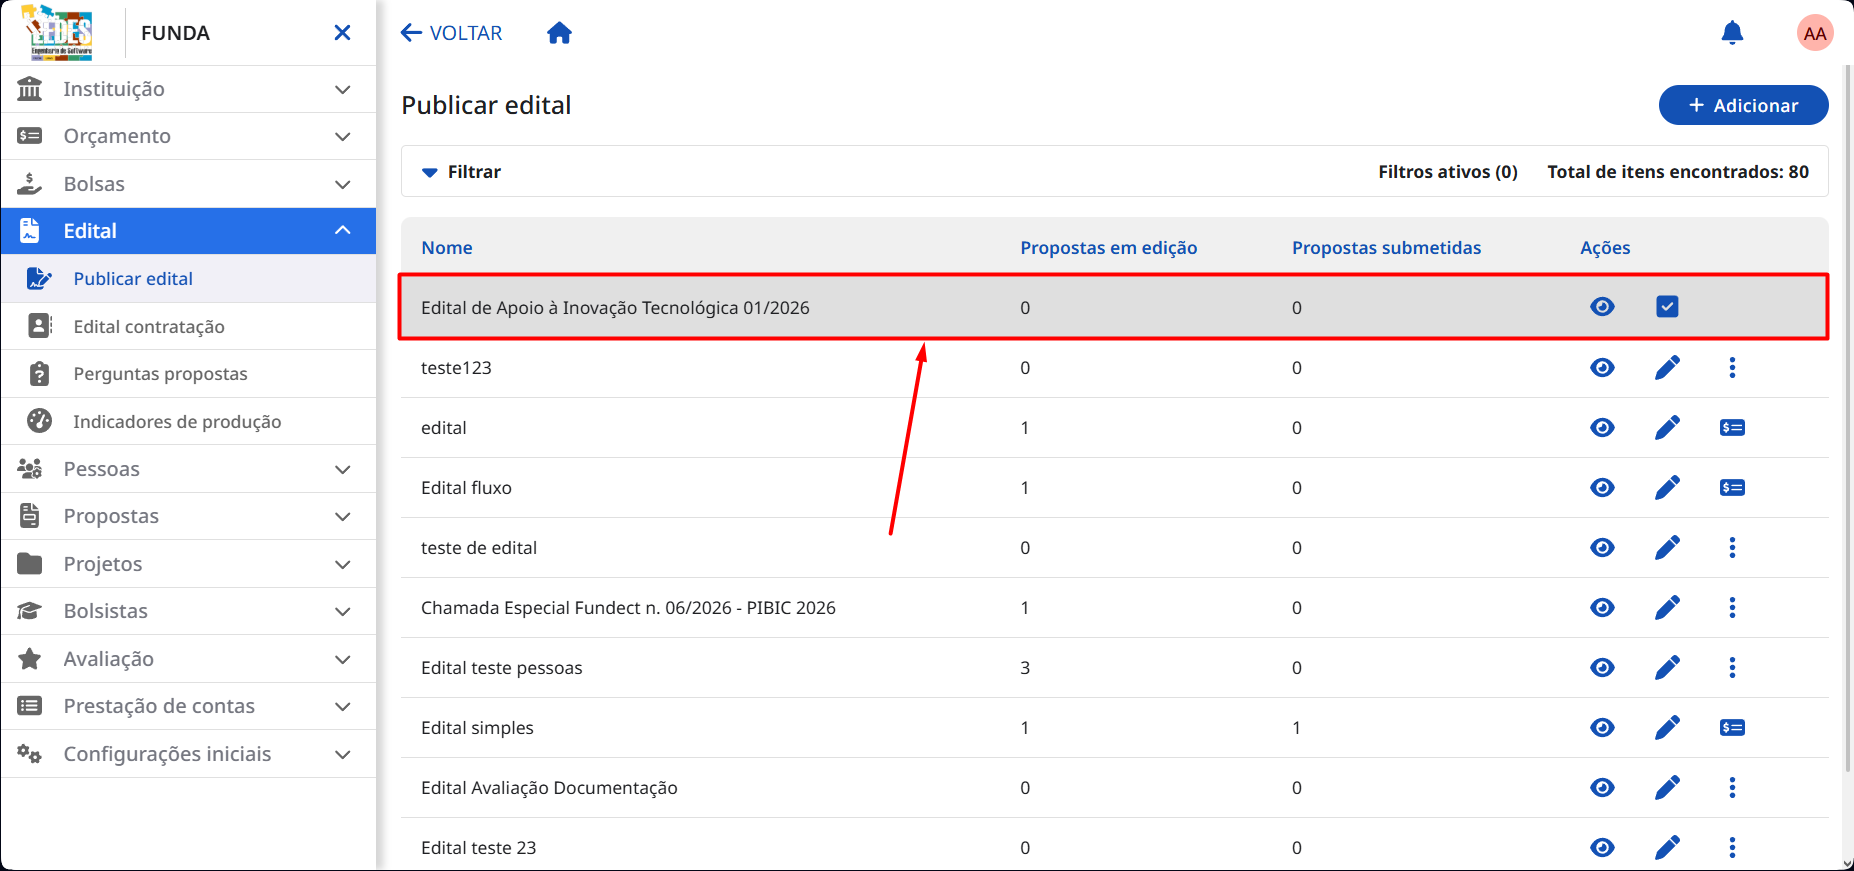The width and height of the screenshot is (1854, 871).
Task: Open more options for Edital teste 23
Action: click(1732, 848)
